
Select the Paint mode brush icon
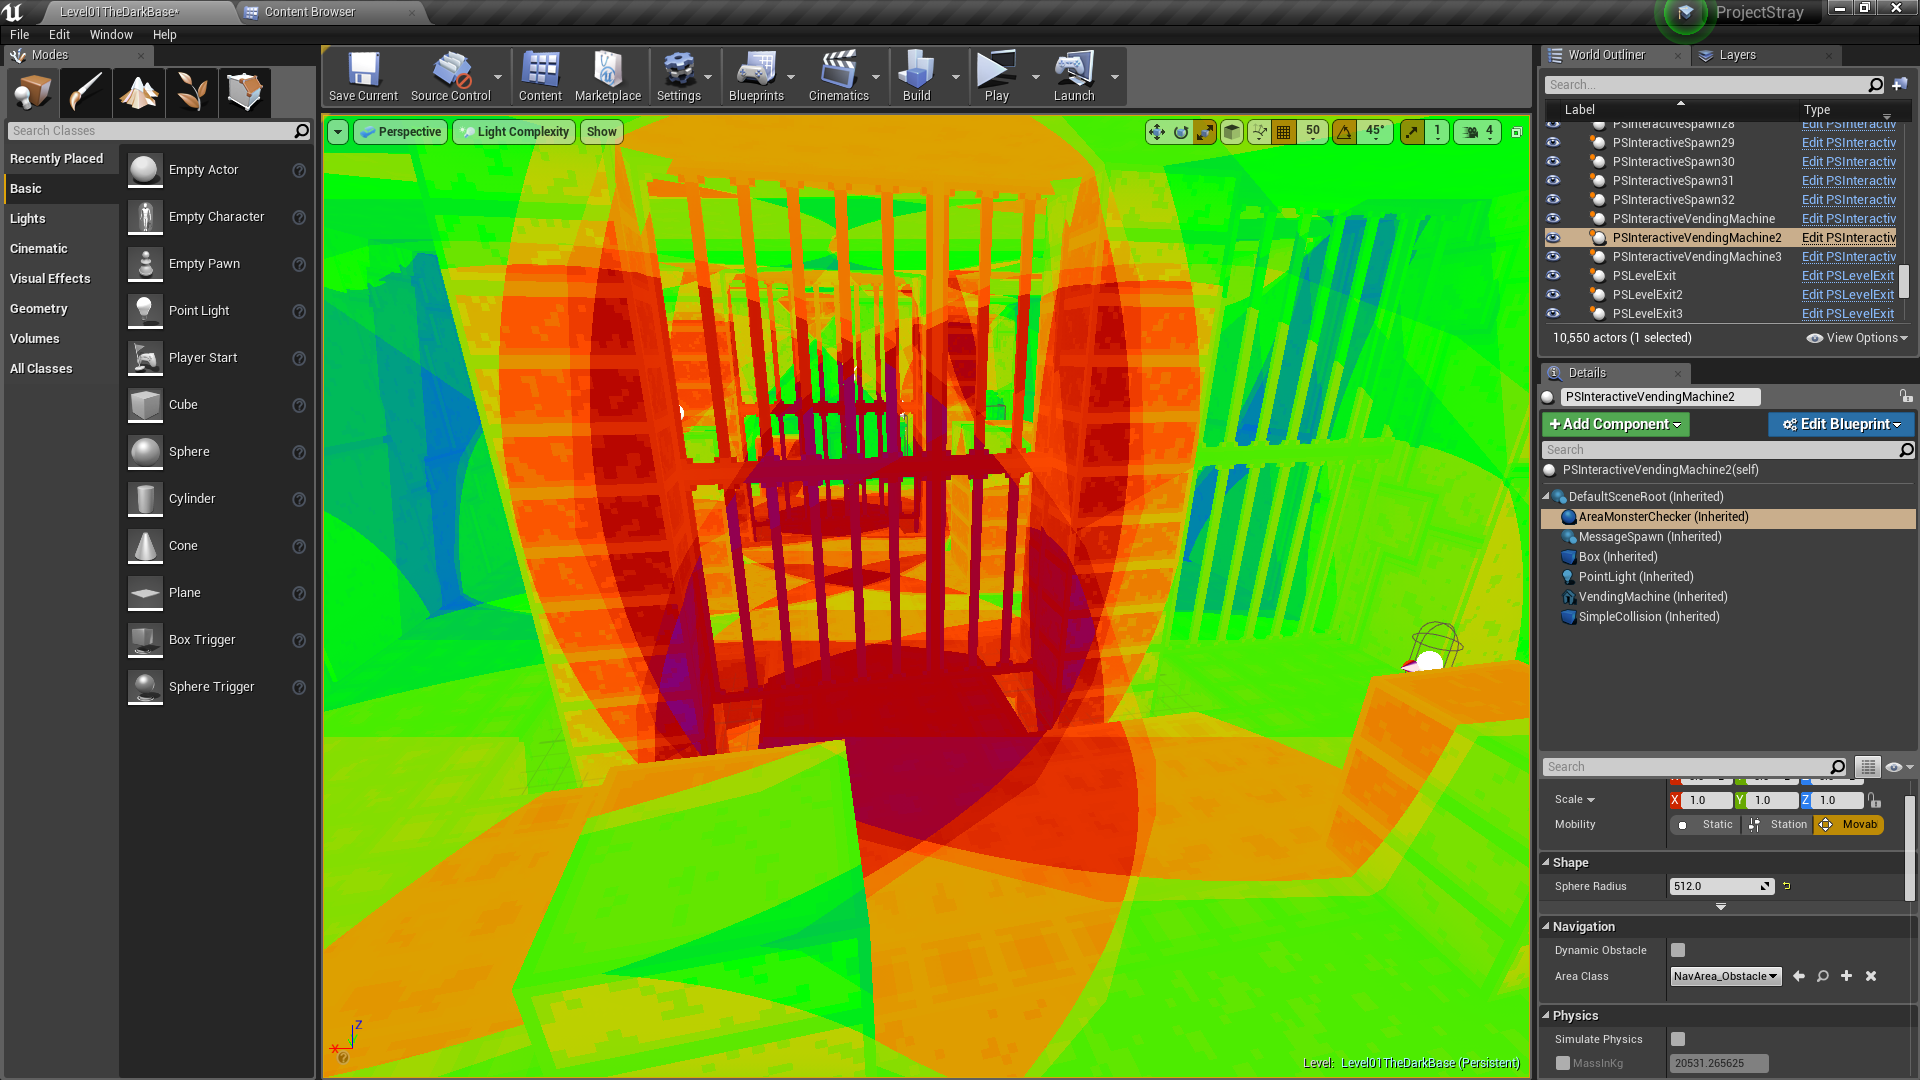[86, 93]
